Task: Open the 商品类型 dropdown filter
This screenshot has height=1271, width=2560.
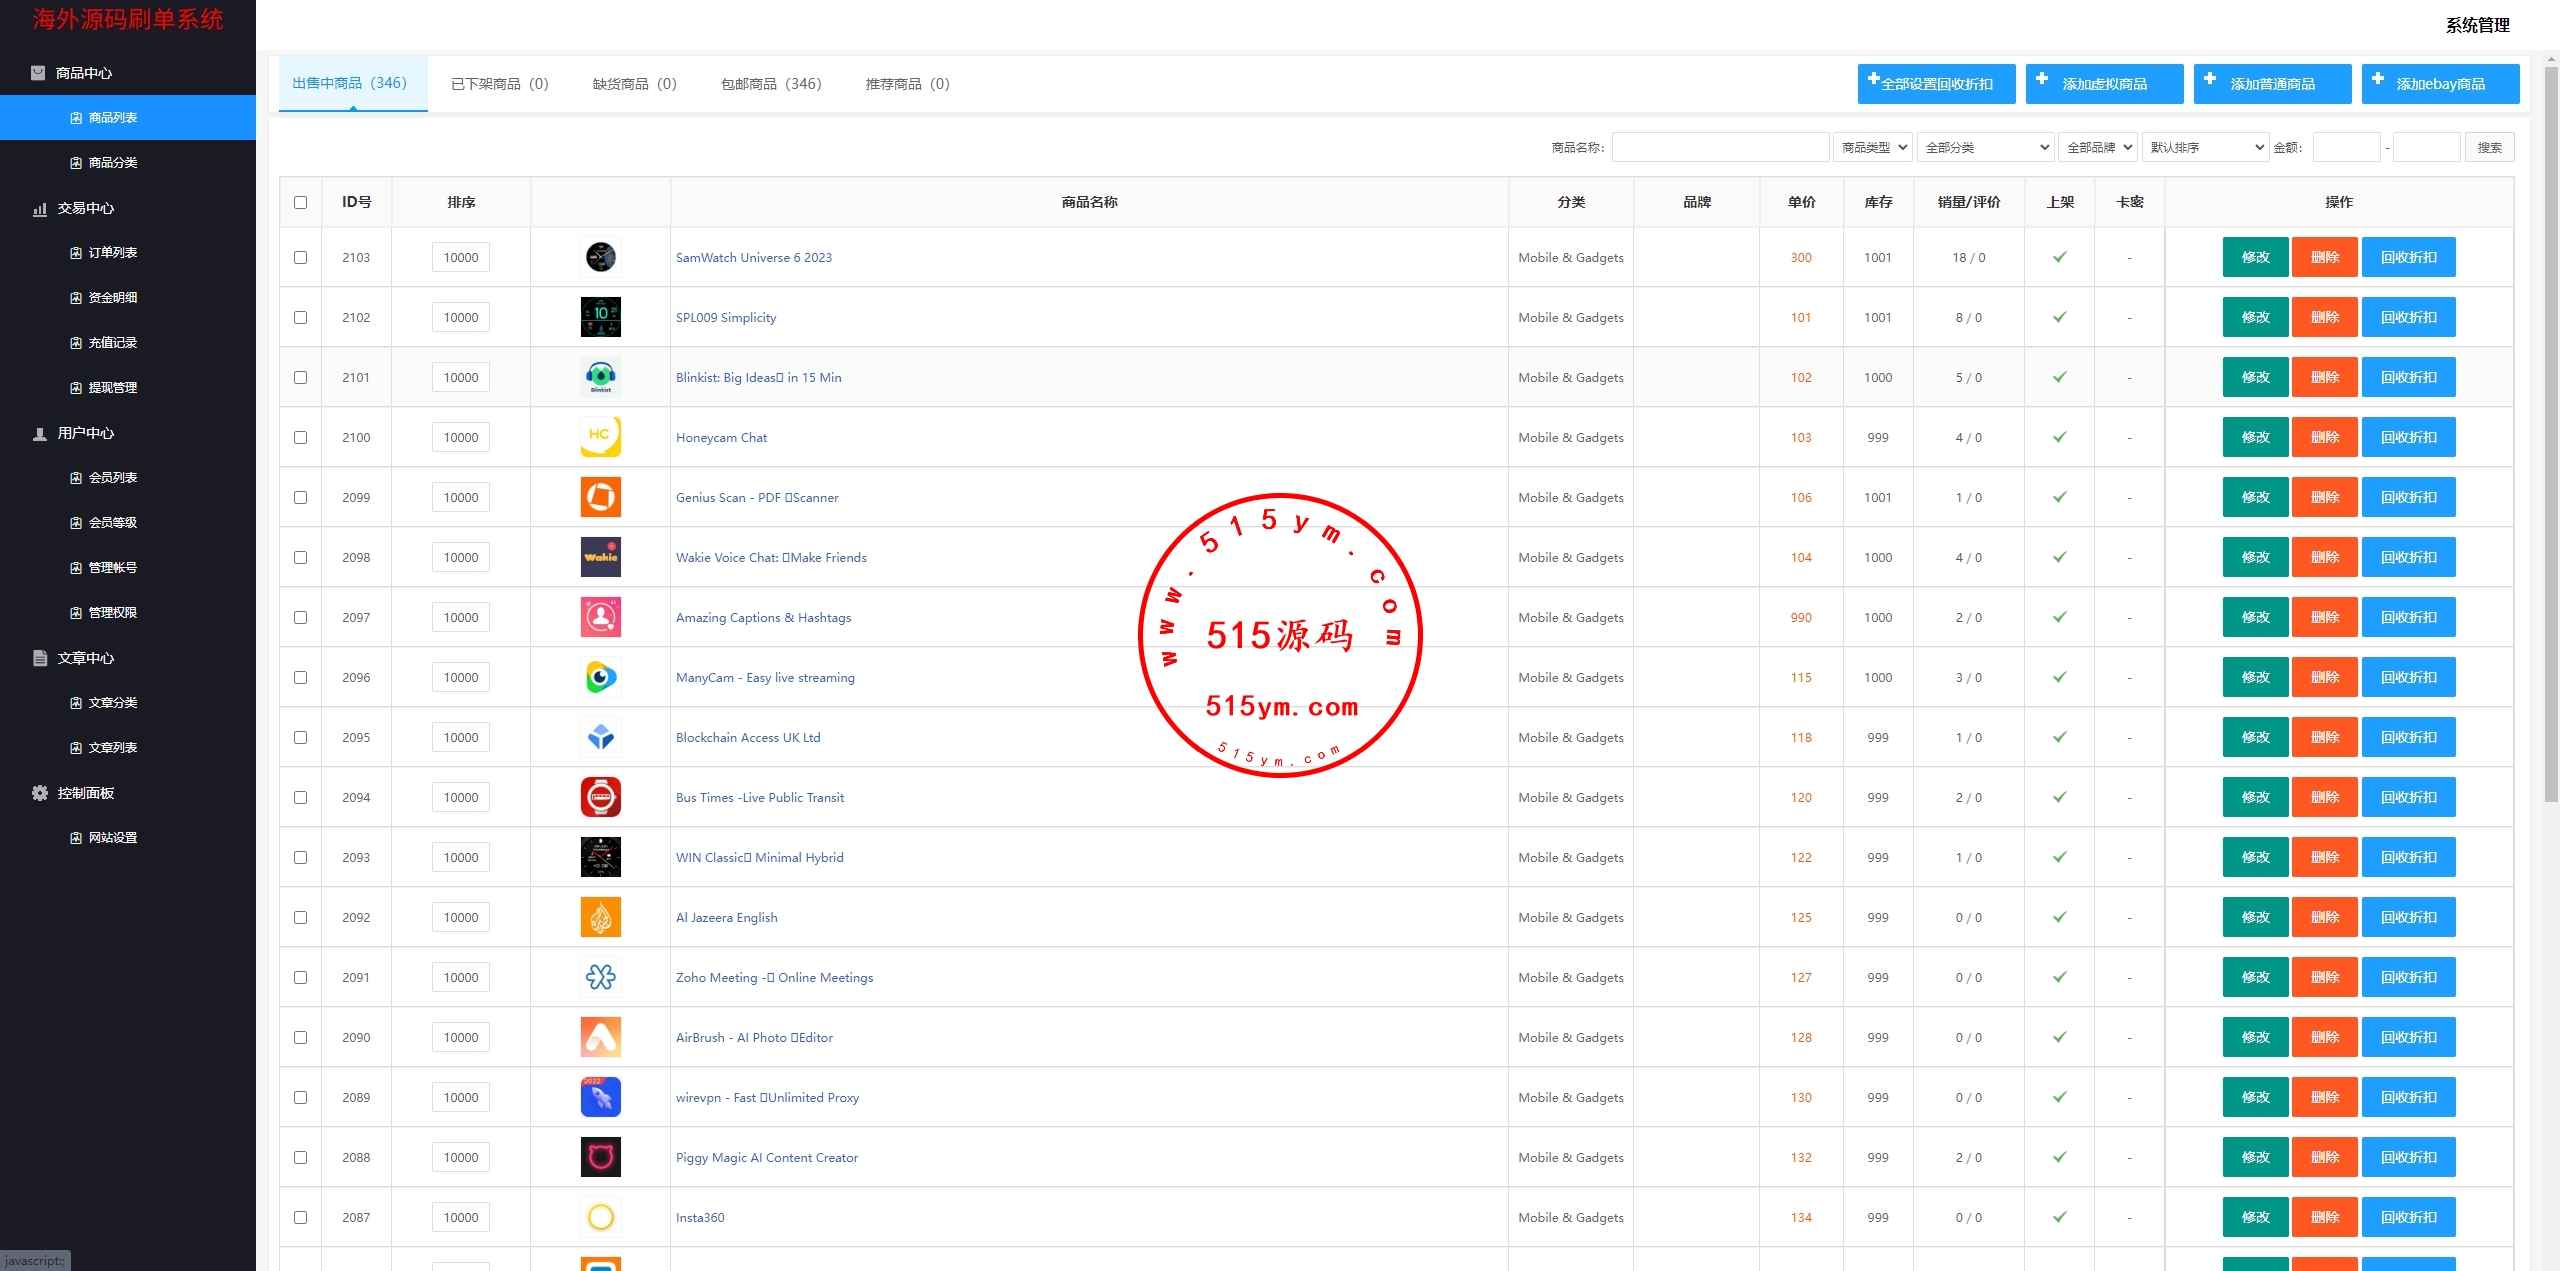Action: coord(1872,147)
